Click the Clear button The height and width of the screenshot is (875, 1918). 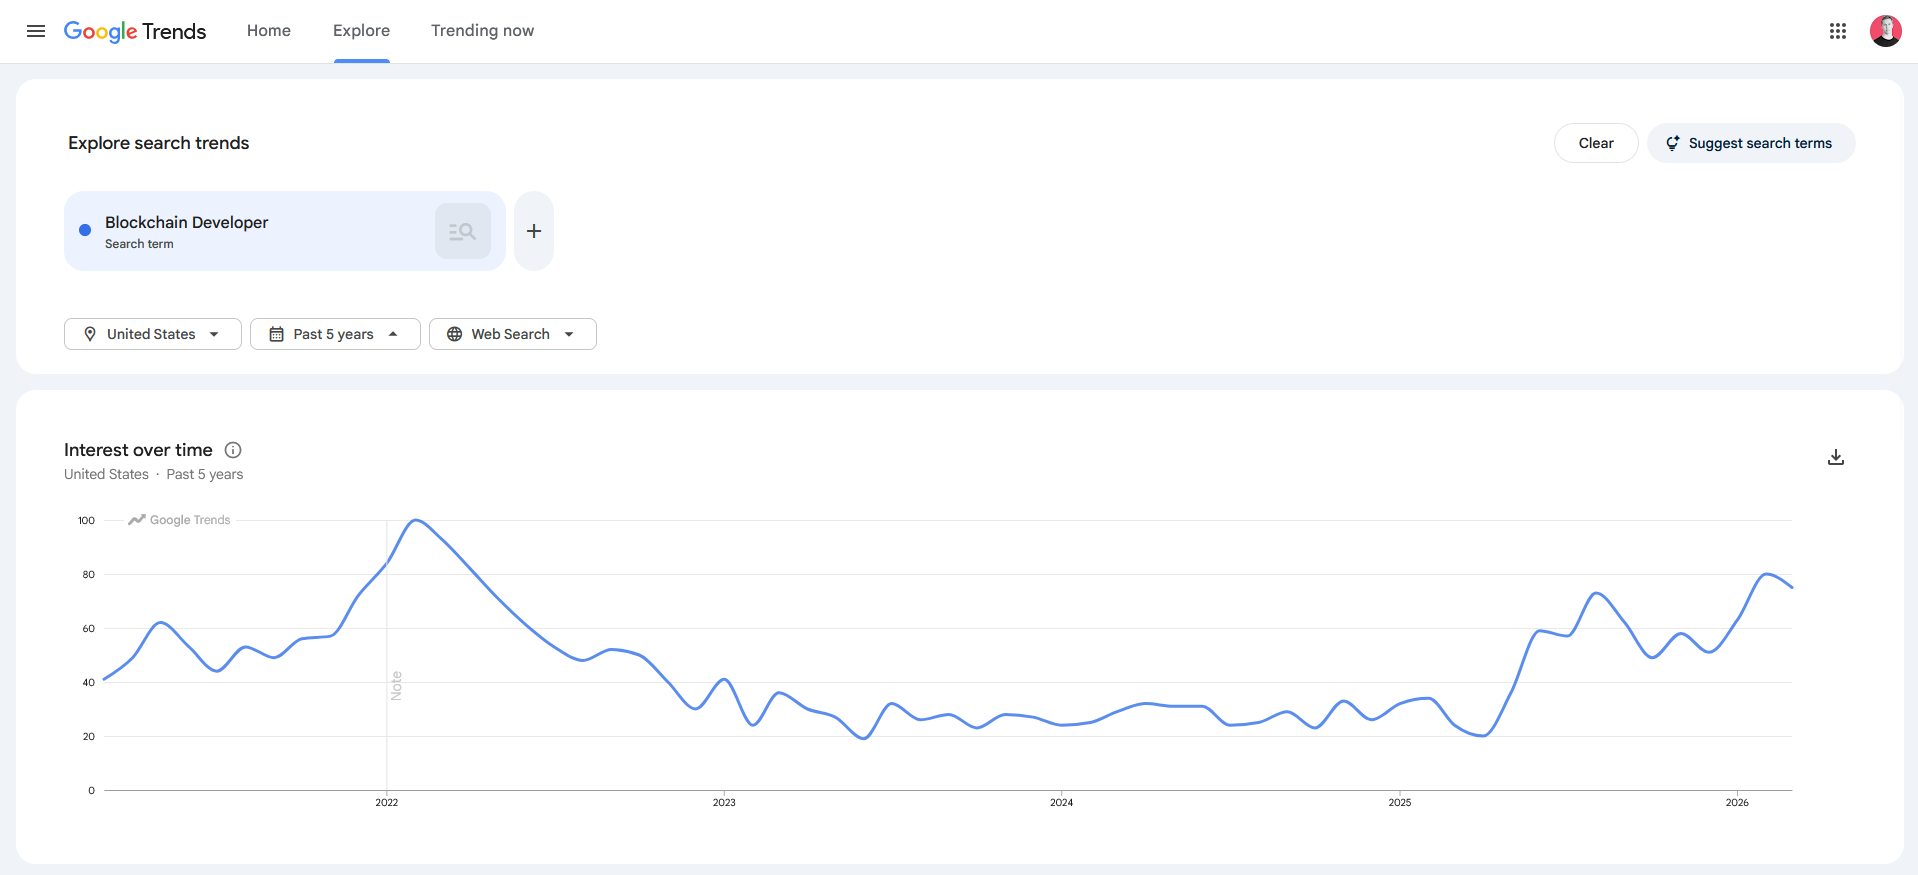coord(1596,143)
